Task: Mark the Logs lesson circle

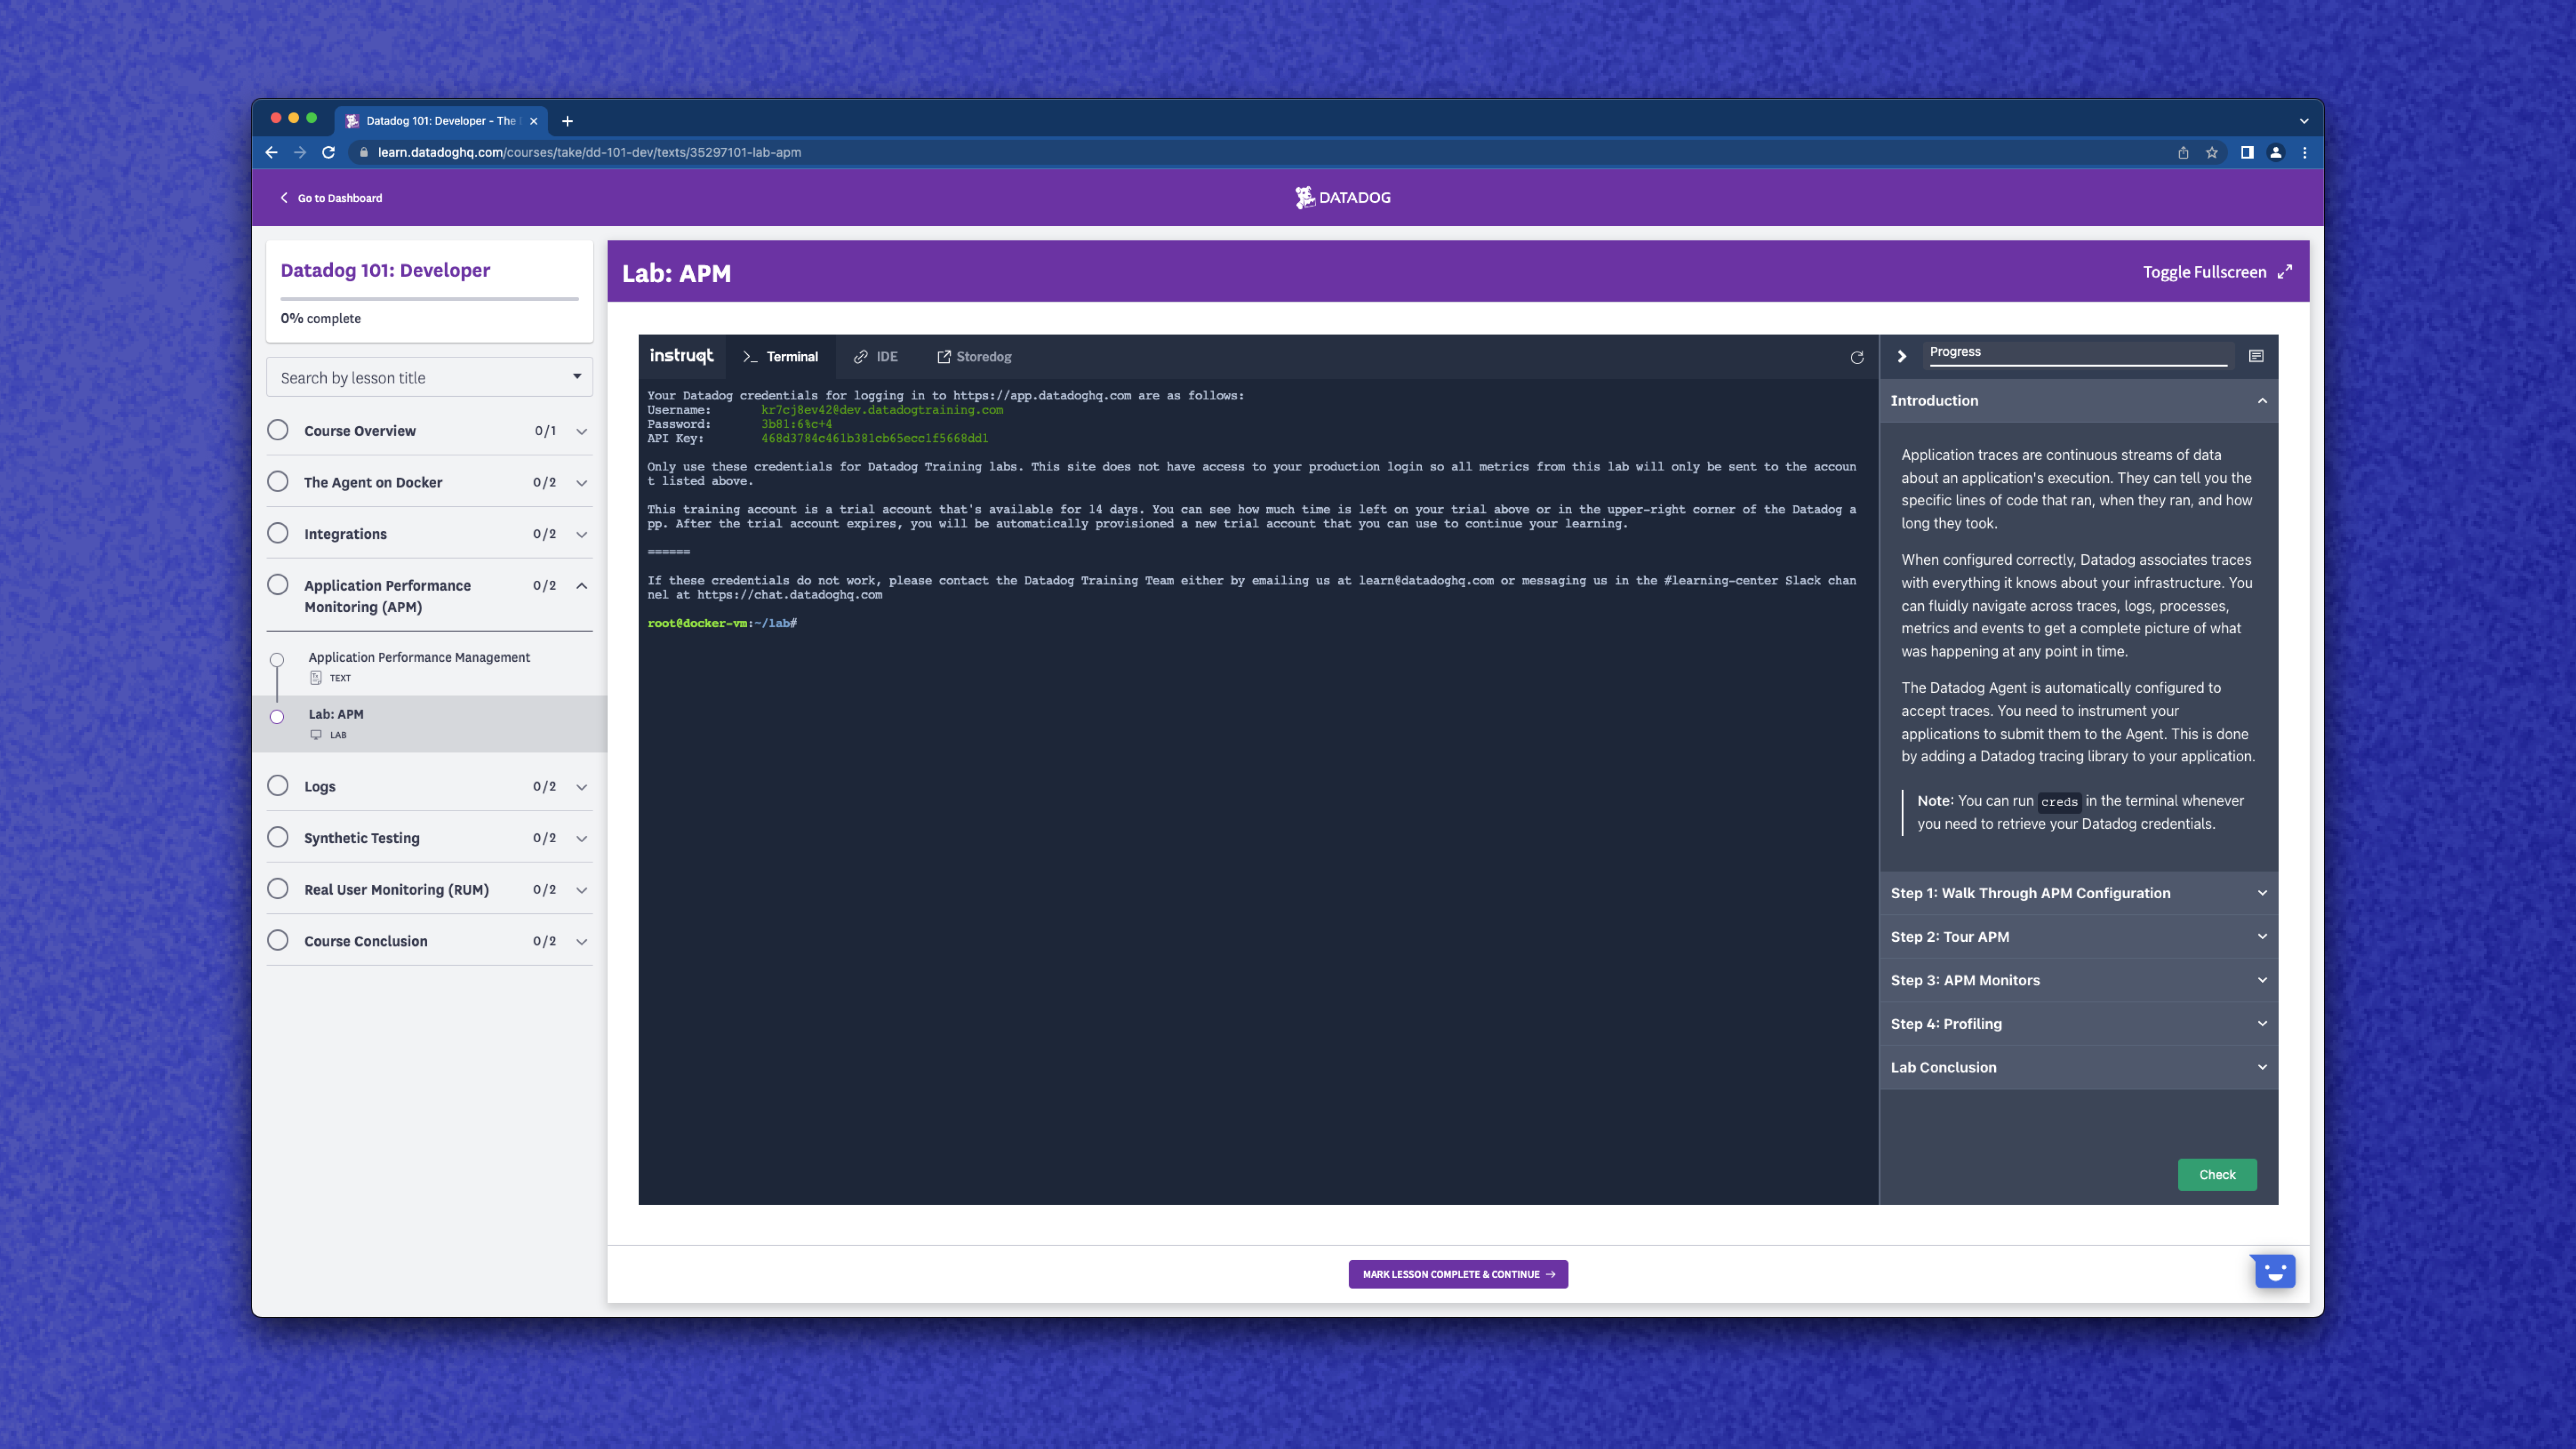Action: click(277, 786)
